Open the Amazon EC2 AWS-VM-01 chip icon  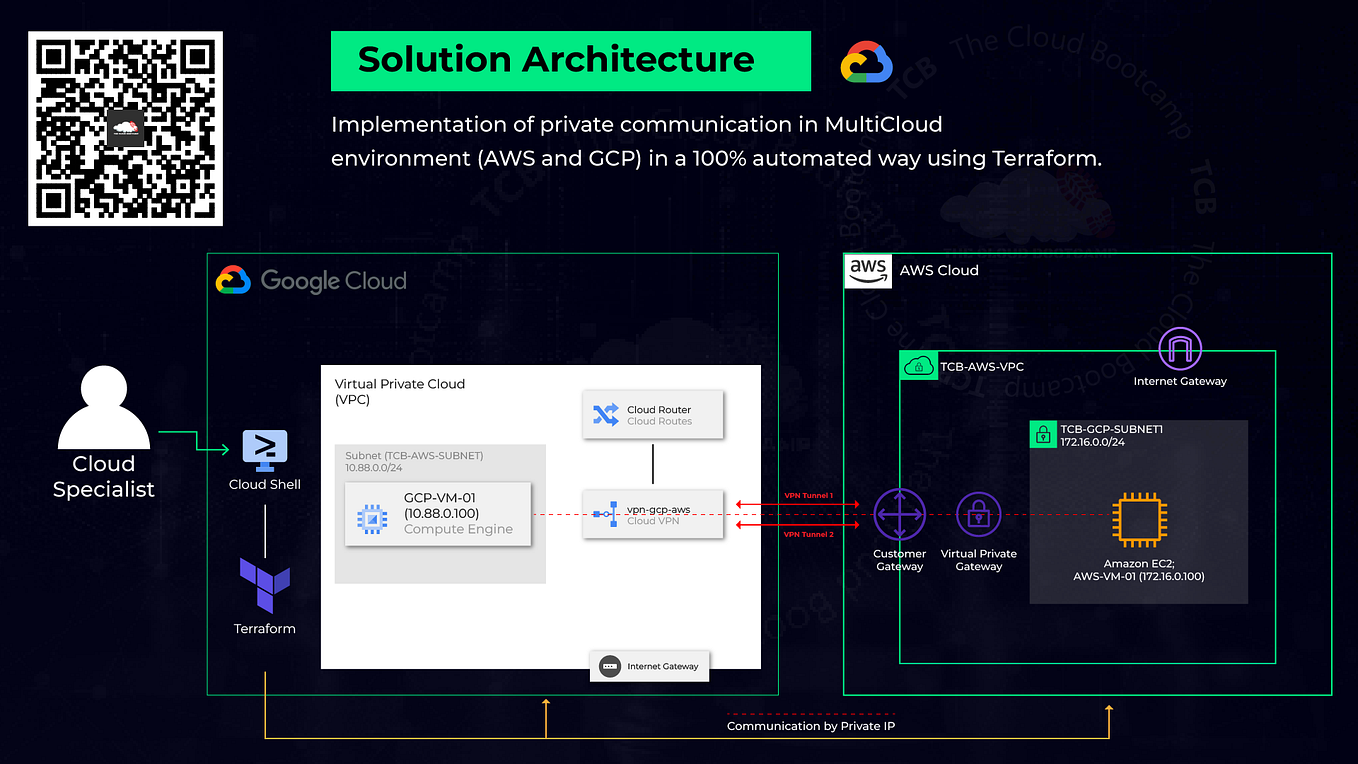[1139, 519]
